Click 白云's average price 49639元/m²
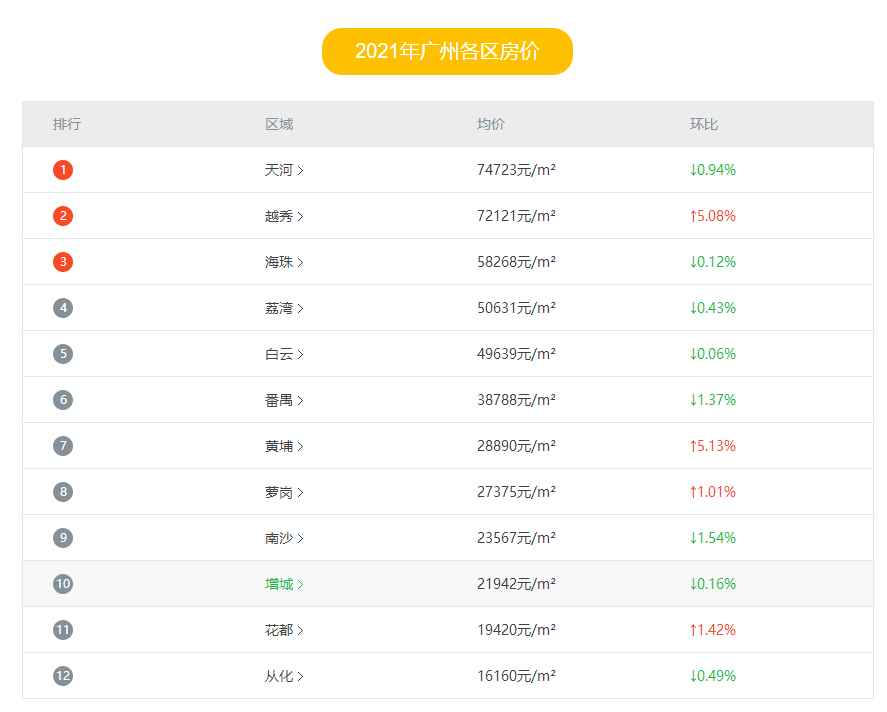Screen dimensions: 887x712 point(516,354)
